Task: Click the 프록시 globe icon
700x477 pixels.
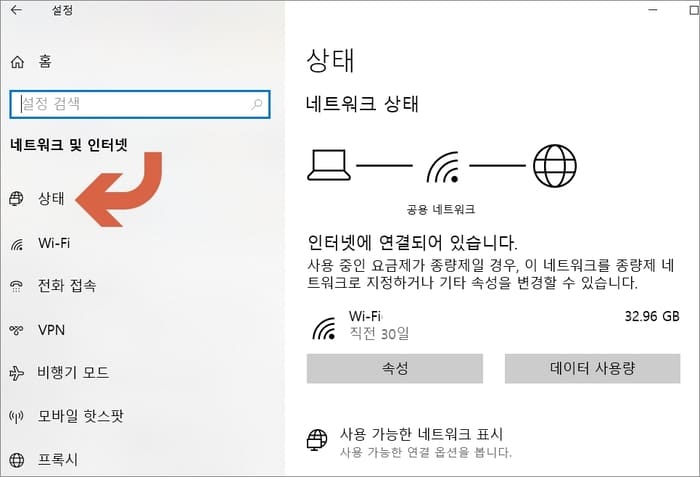Action: click(17, 460)
